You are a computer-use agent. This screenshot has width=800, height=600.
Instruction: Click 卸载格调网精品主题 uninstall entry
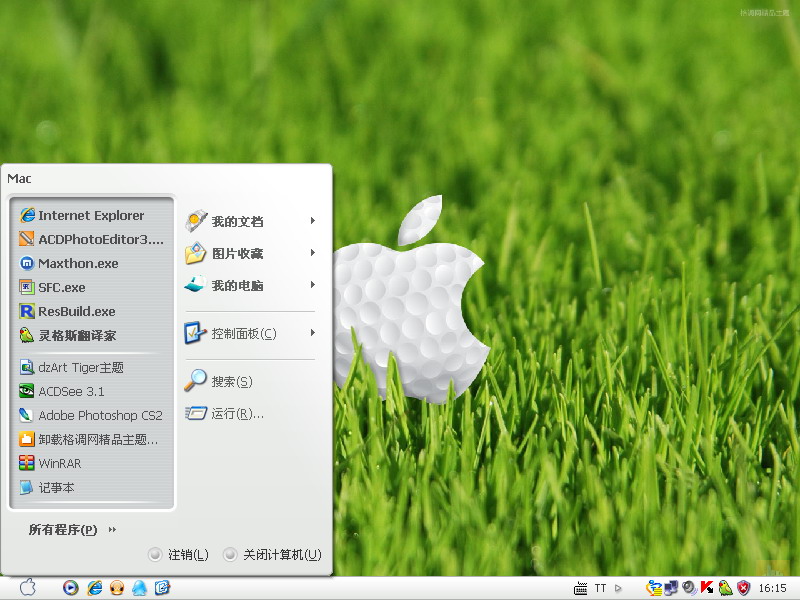click(x=92, y=439)
